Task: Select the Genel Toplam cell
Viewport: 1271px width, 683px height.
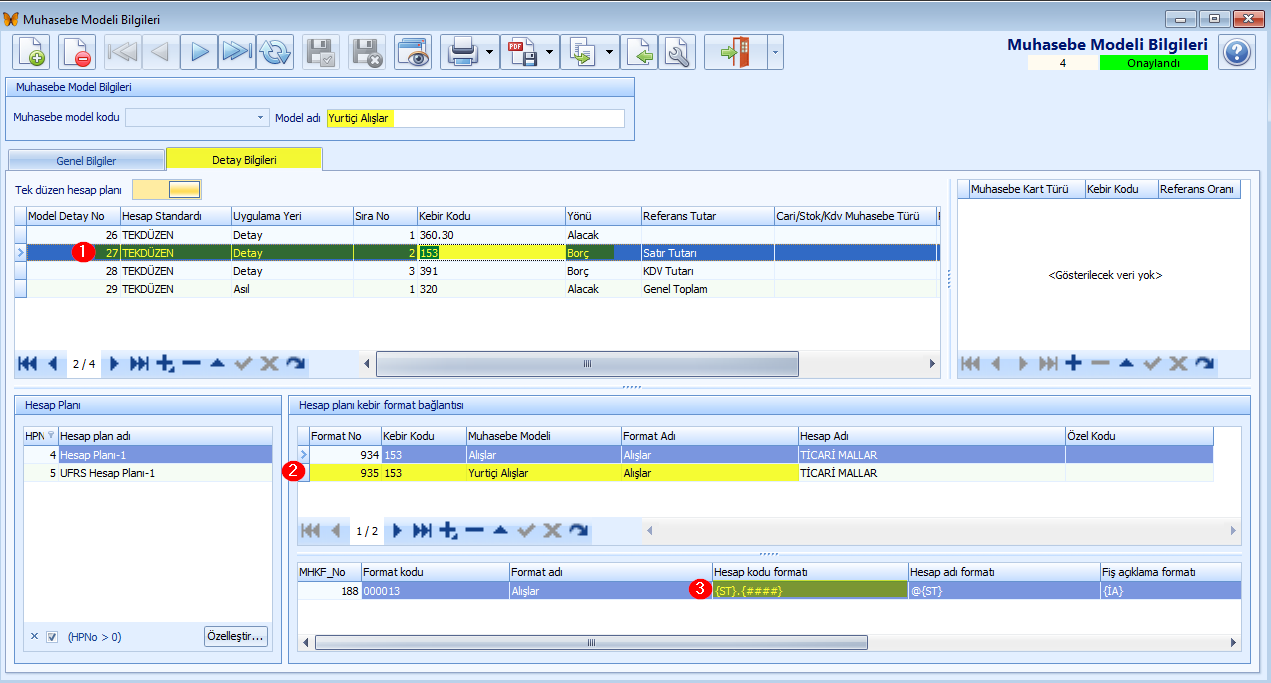Action: (x=707, y=289)
